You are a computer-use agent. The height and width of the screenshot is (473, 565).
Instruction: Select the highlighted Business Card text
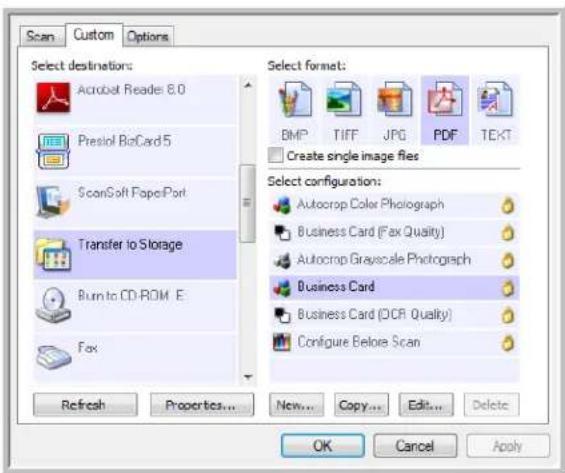[336, 287]
